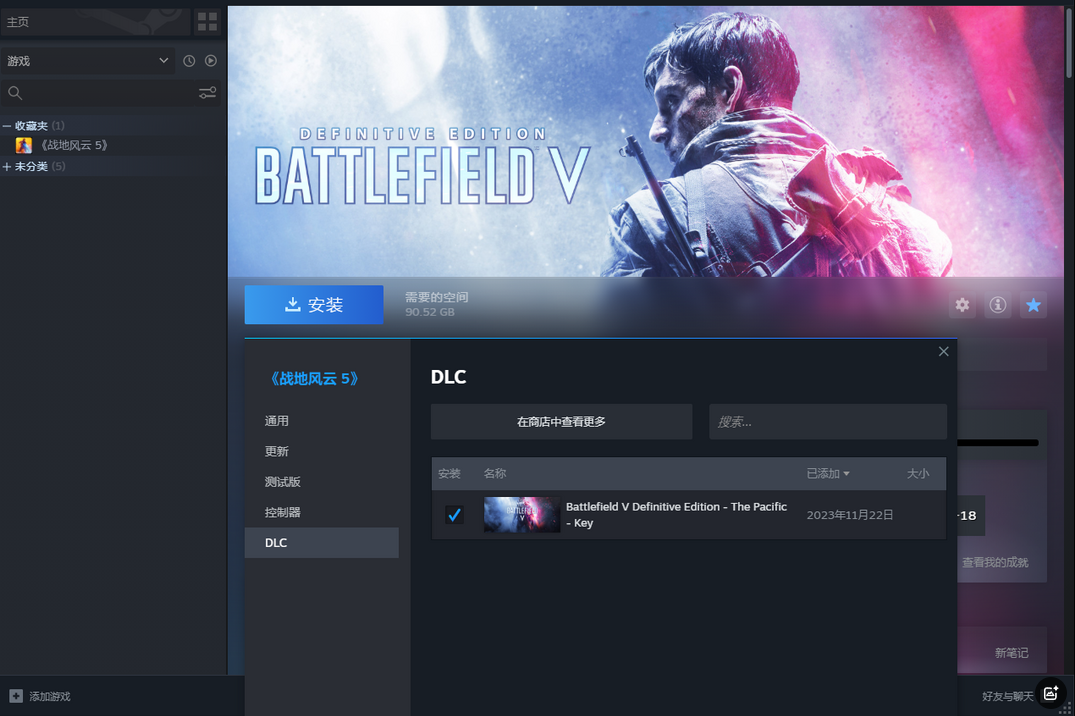Select the 更新 settings tab
The width and height of the screenshot is (1075, 716).
(x=322, y=451)
